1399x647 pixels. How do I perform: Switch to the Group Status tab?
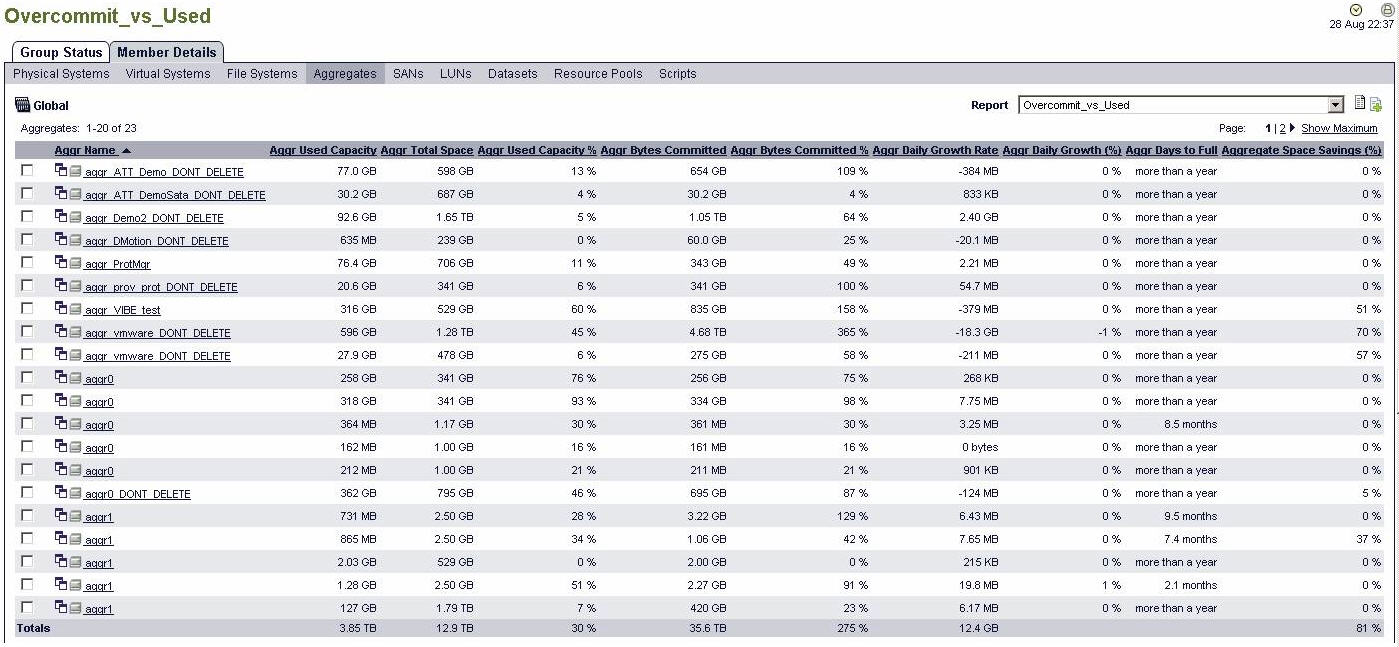coord(61,52)
